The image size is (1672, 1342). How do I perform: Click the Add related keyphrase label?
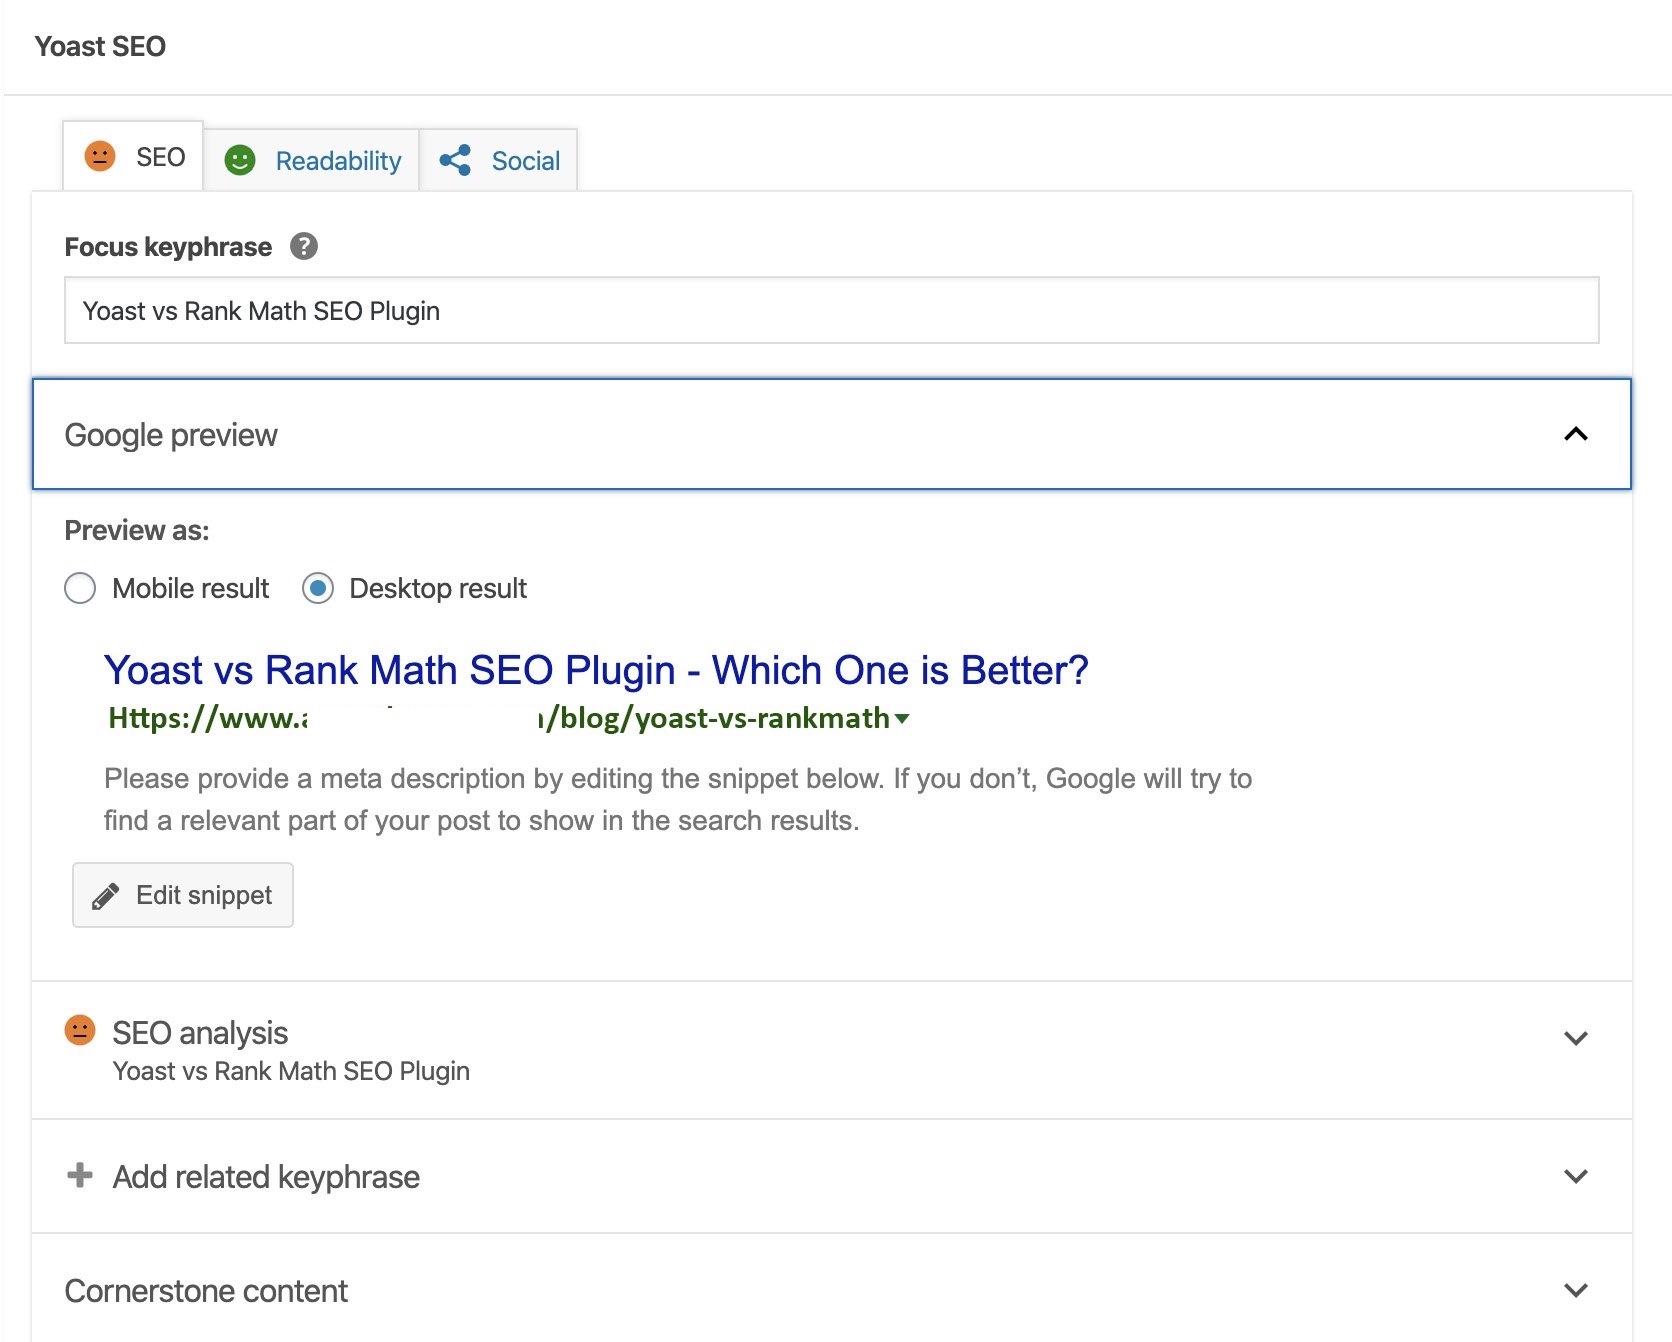[266, 1177]
